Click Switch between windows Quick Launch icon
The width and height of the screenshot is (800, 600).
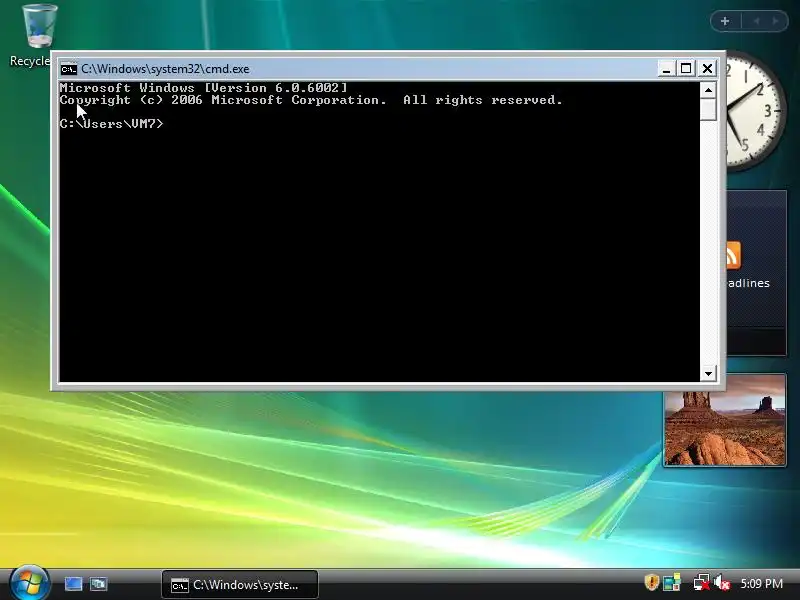pos(99,584)
